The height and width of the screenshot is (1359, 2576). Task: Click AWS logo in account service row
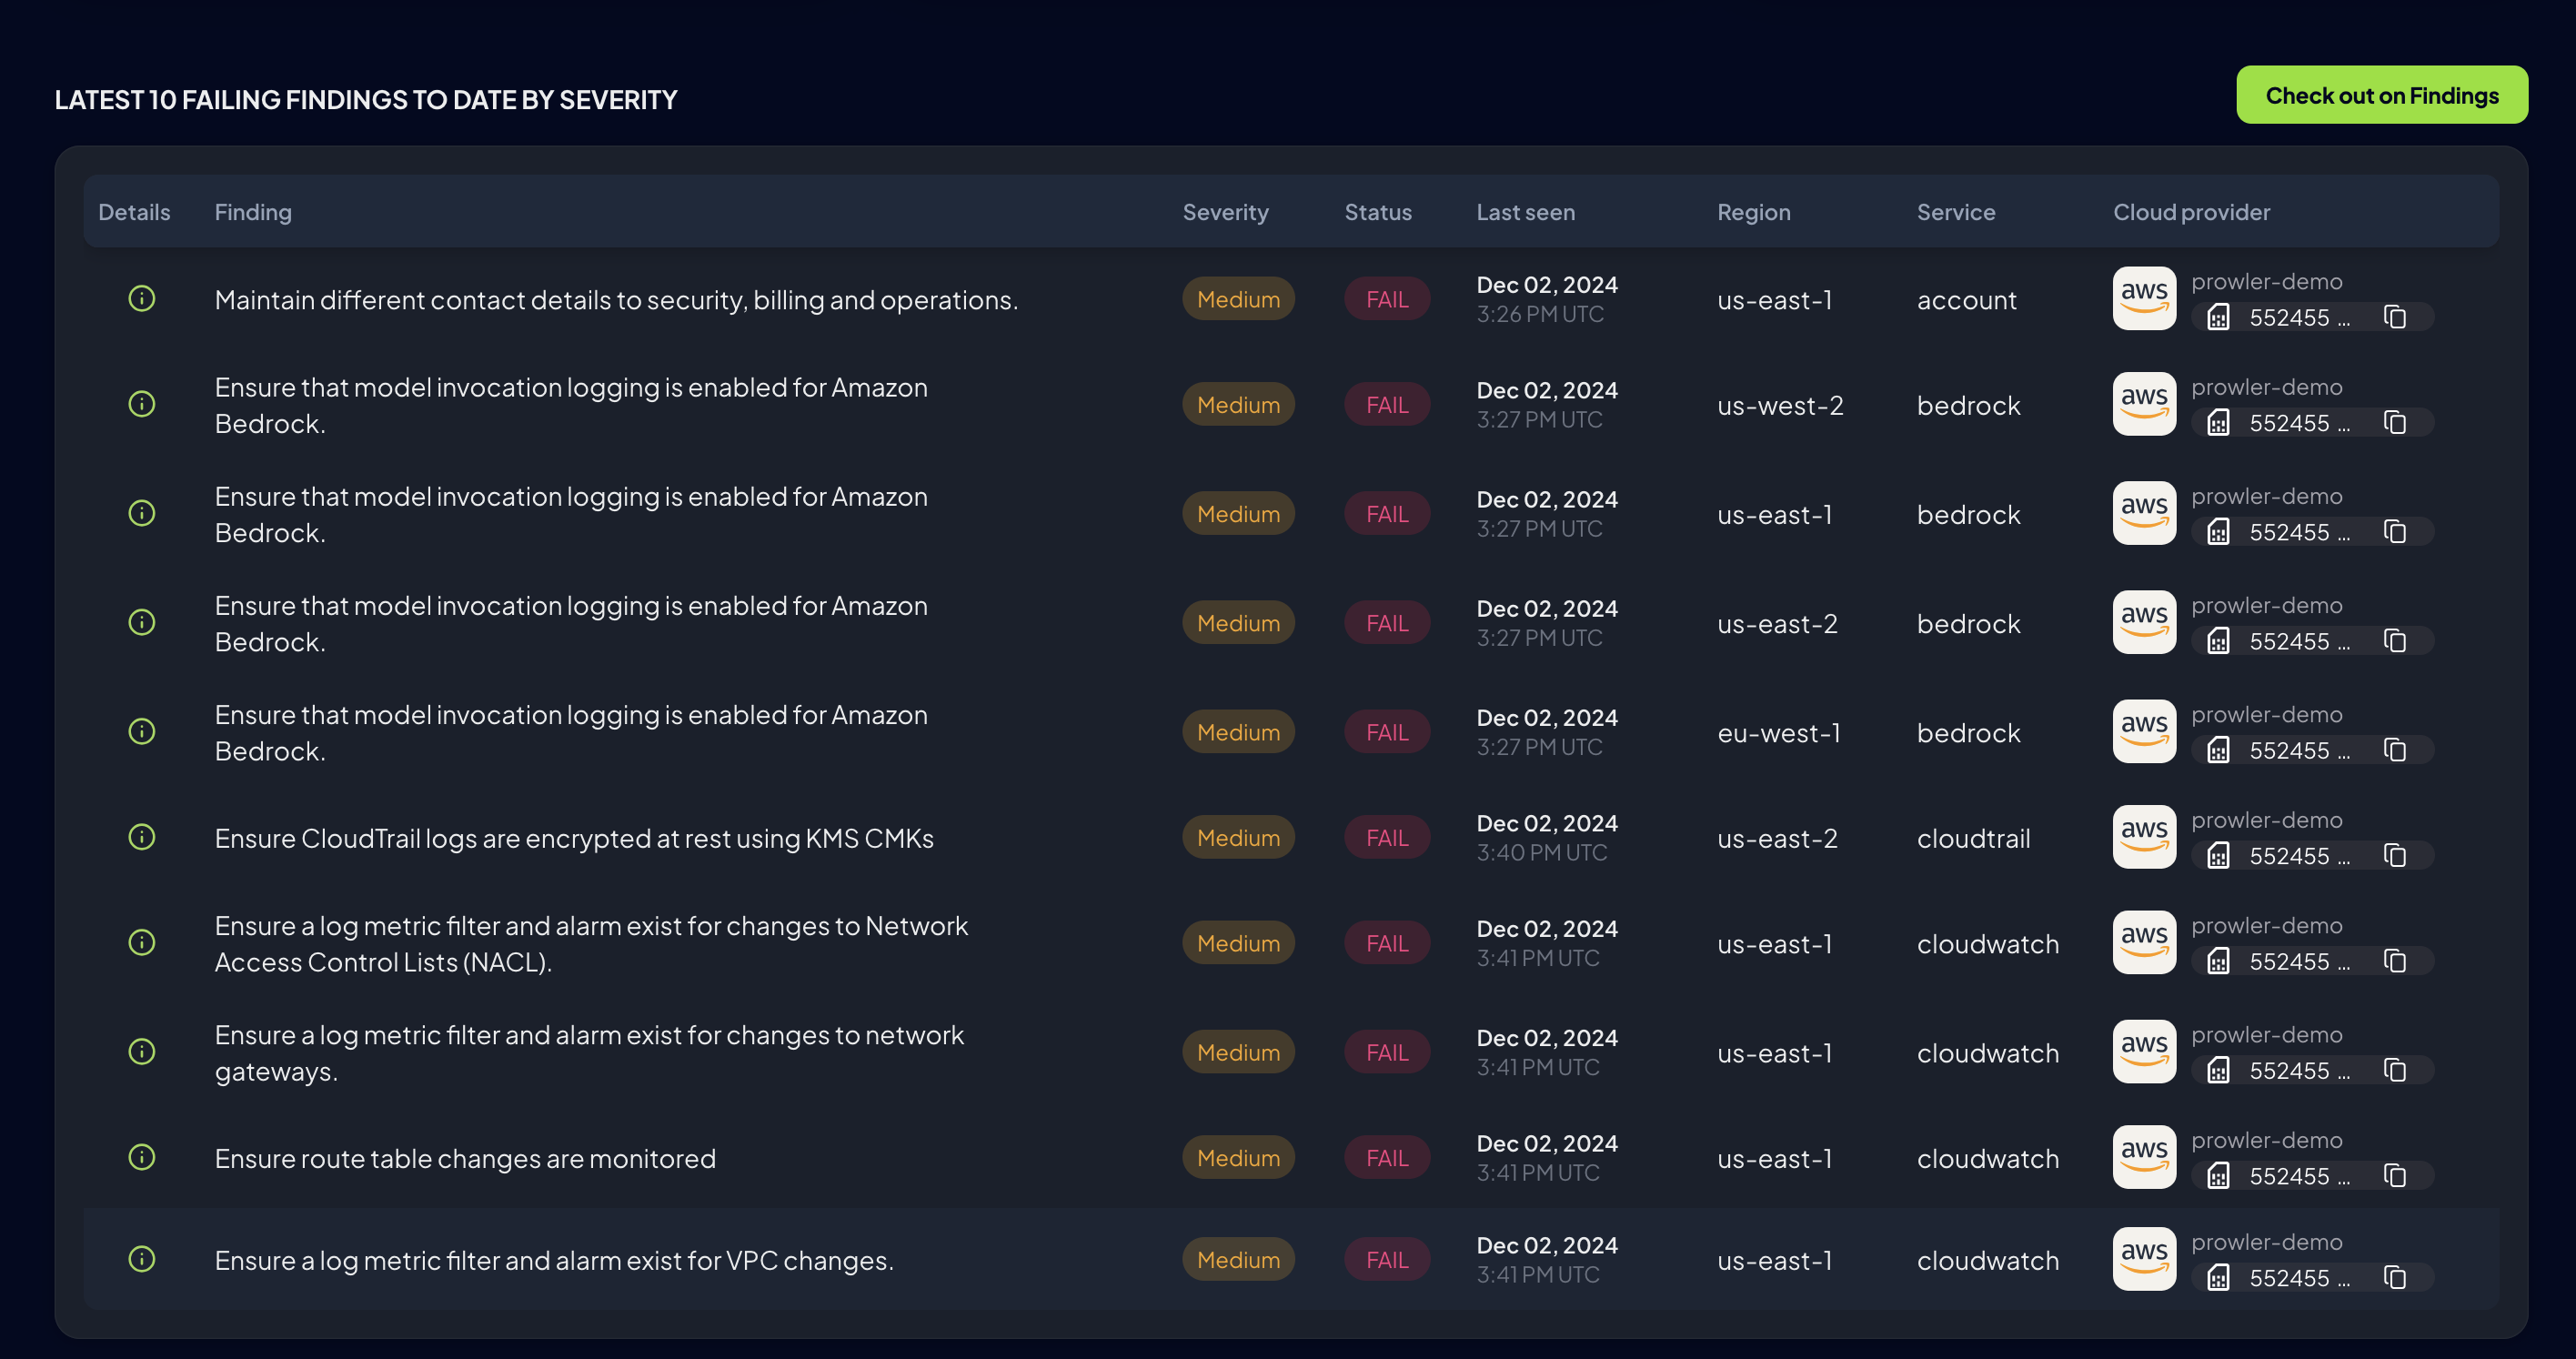click(x=2144, y=298)
